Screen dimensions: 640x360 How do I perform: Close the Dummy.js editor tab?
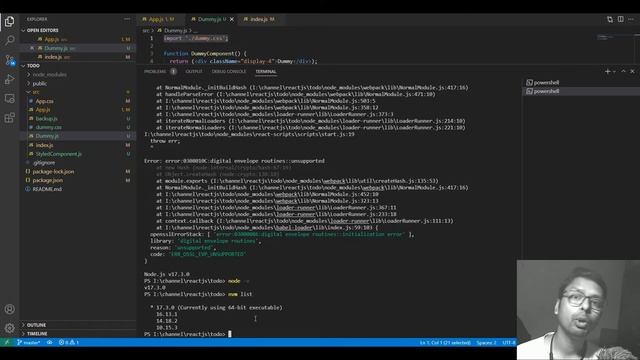tap(232, 19)
